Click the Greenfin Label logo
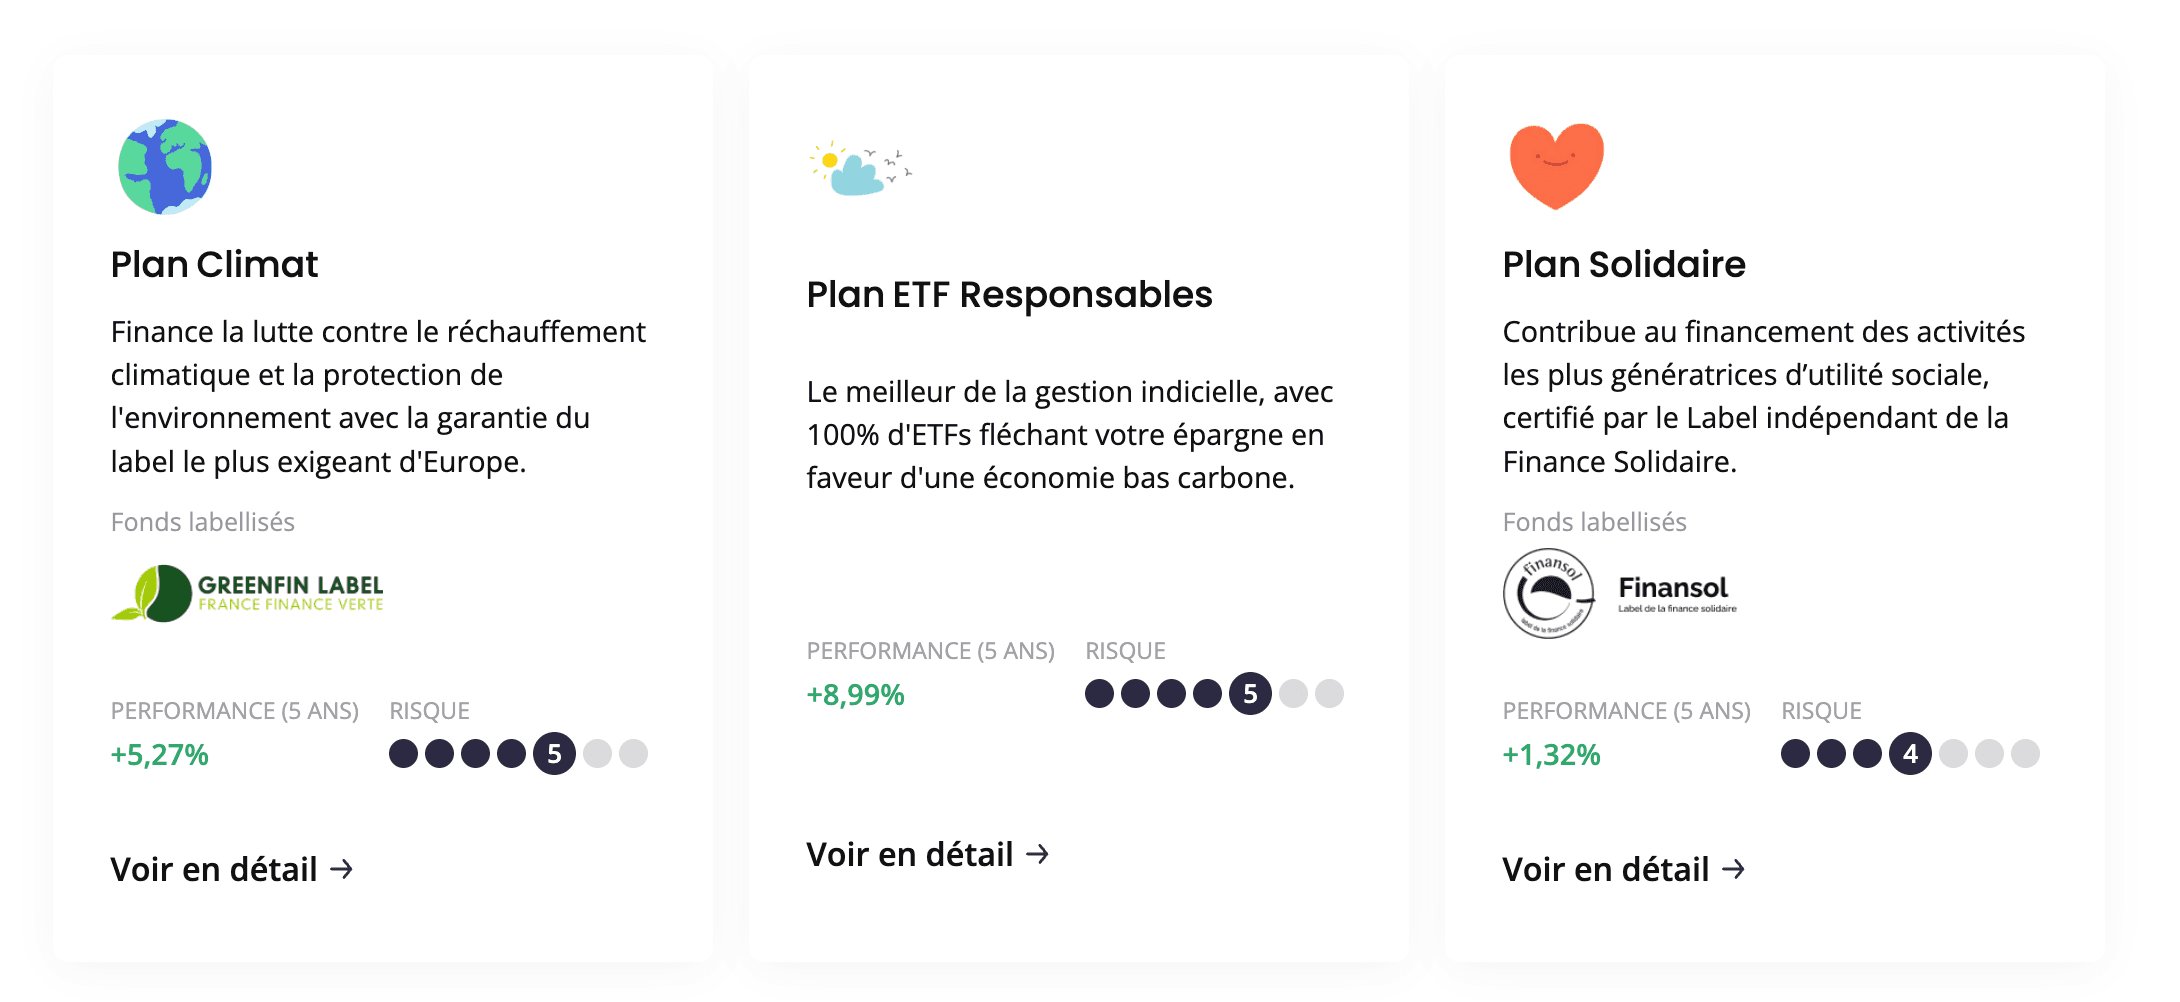 point(247,593)
